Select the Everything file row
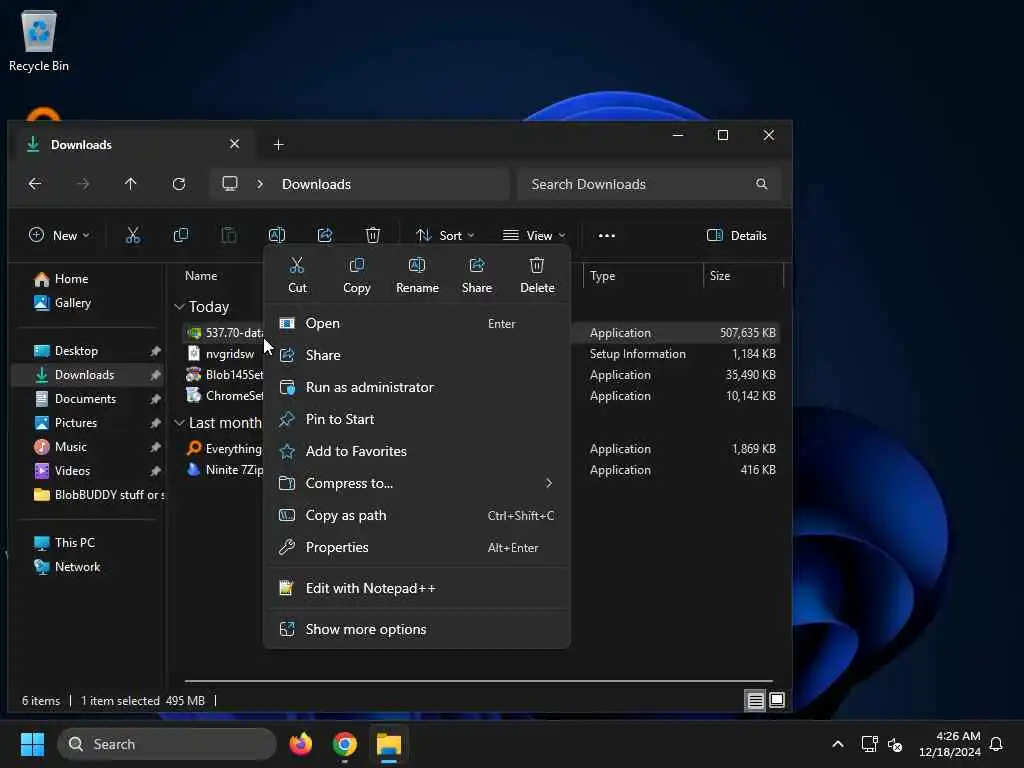The width and height of the screenshot is (1024, 768). point(481,449)
